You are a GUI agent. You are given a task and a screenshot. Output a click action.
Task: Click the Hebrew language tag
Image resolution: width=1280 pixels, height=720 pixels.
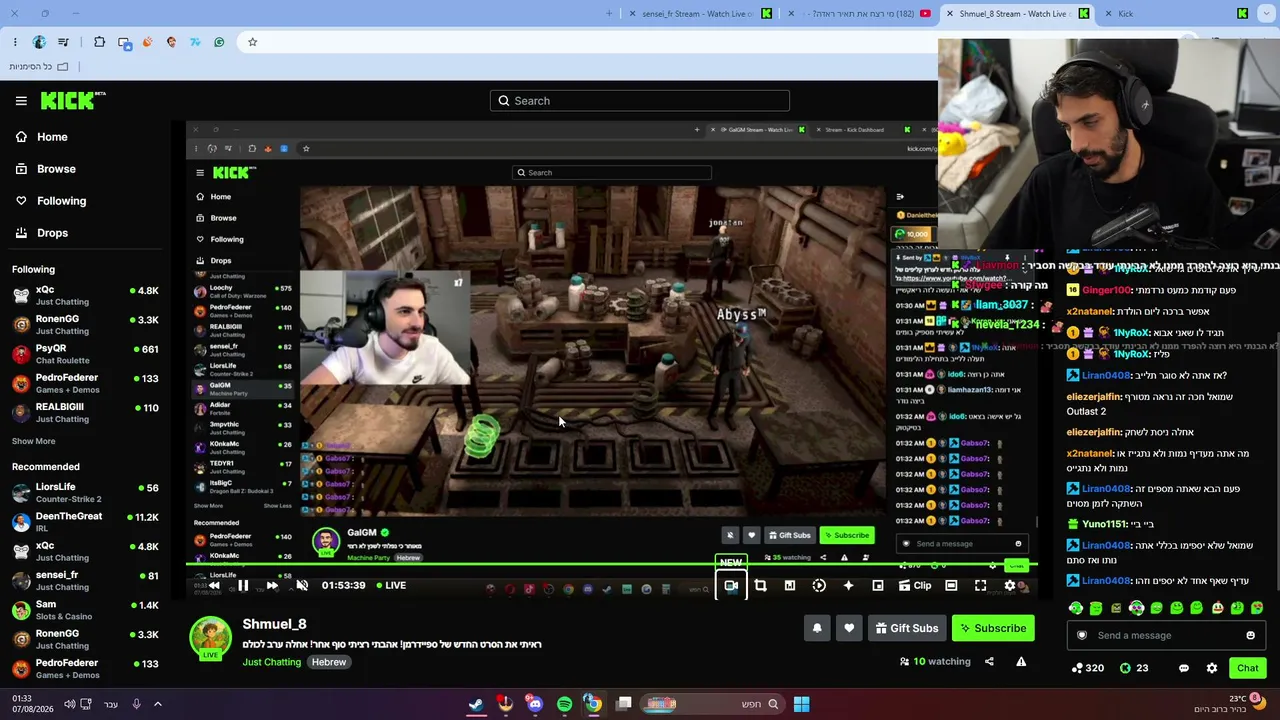[329, 662]
